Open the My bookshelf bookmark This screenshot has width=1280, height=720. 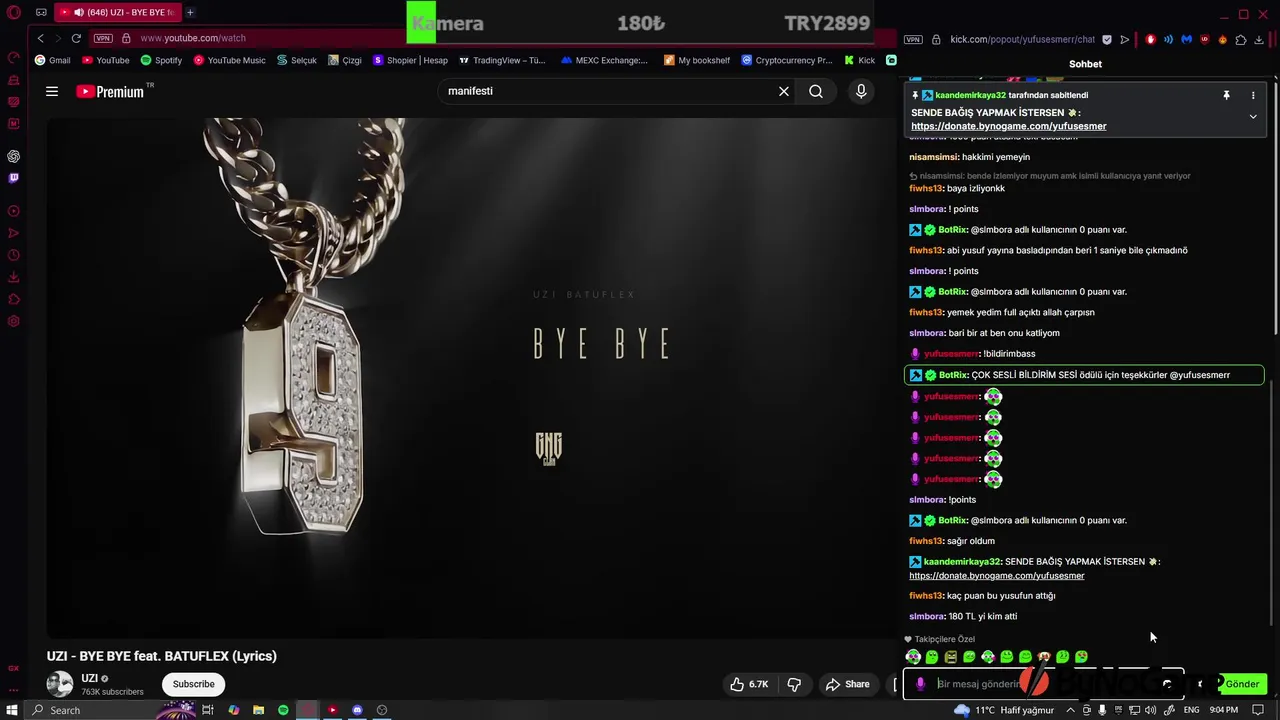tap(696, 60)
